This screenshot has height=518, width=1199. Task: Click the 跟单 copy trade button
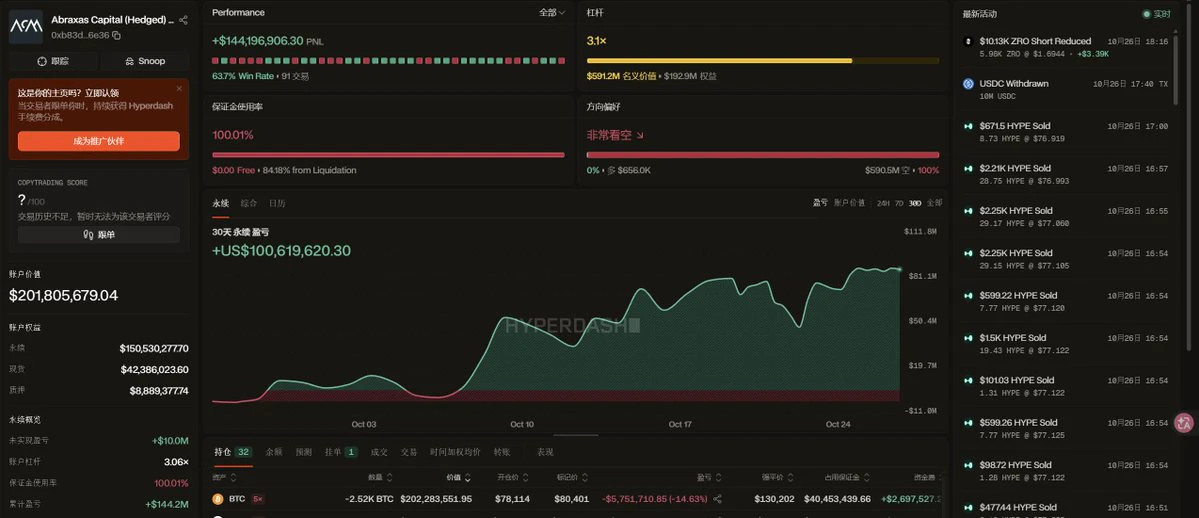[99, 235]
